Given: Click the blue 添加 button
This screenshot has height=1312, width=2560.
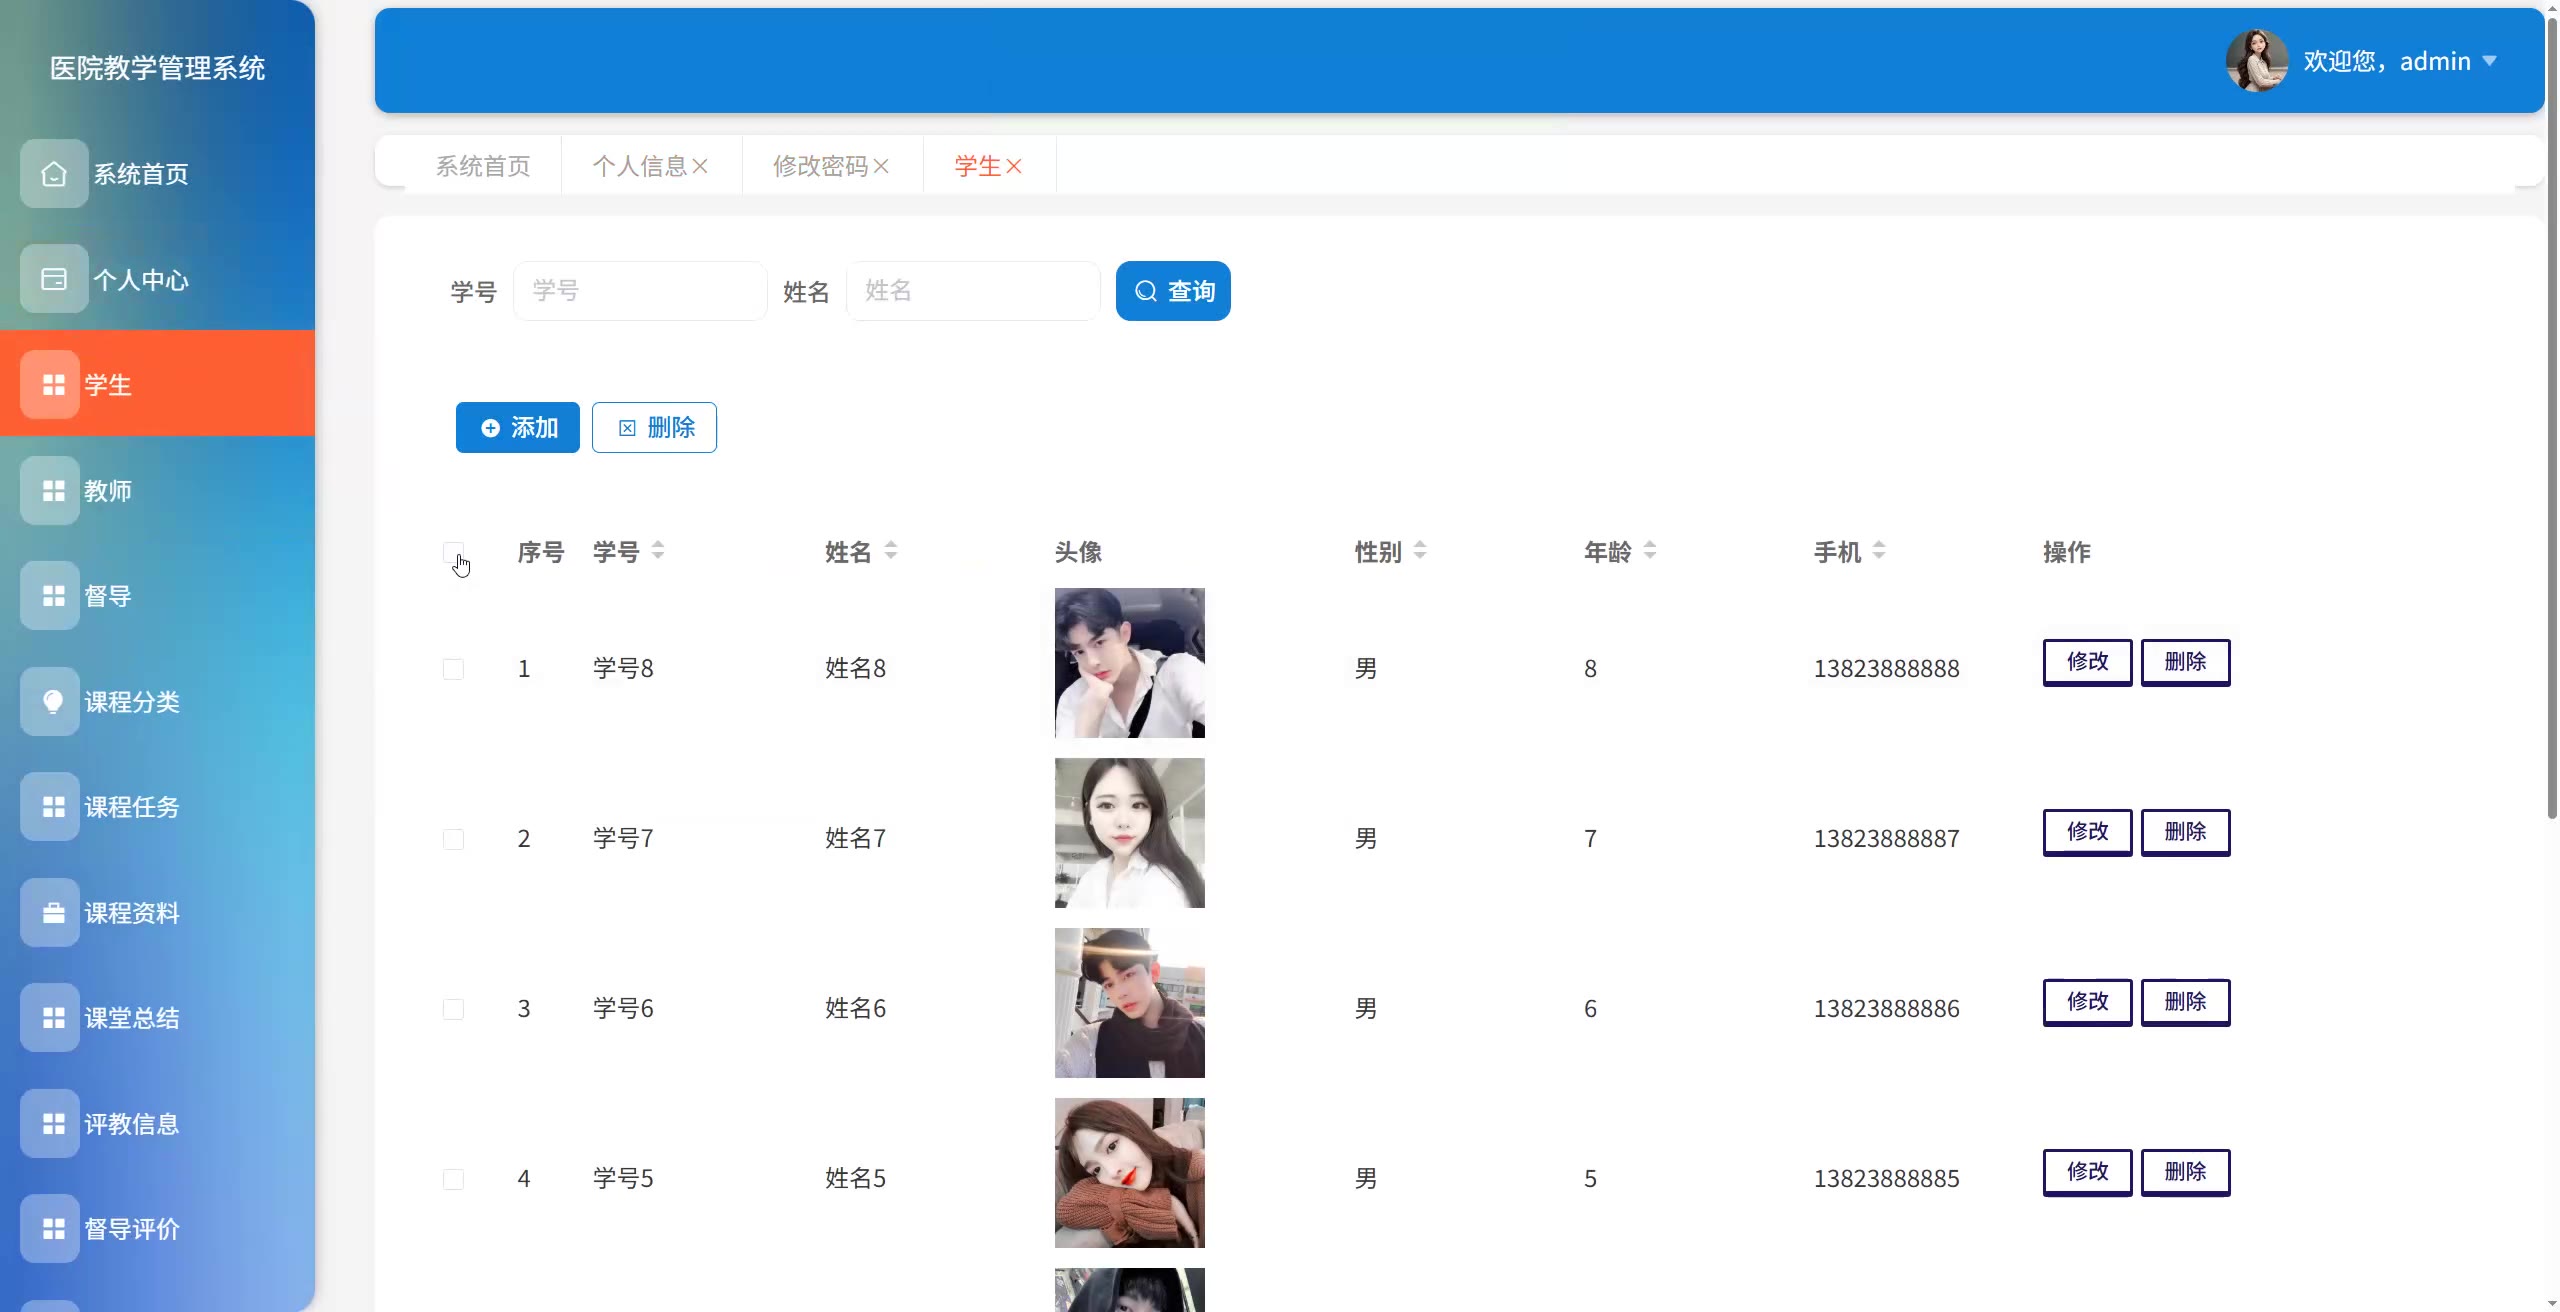Looking at the screenshot, I should click(x=517, y=428).
